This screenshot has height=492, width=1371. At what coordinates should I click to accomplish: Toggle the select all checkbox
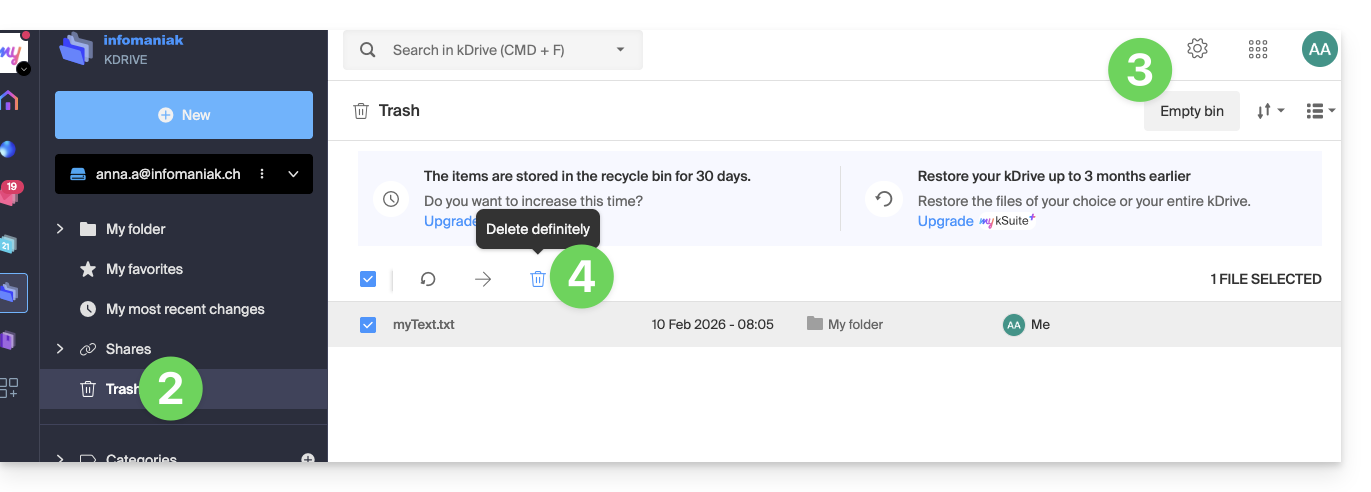368,279
